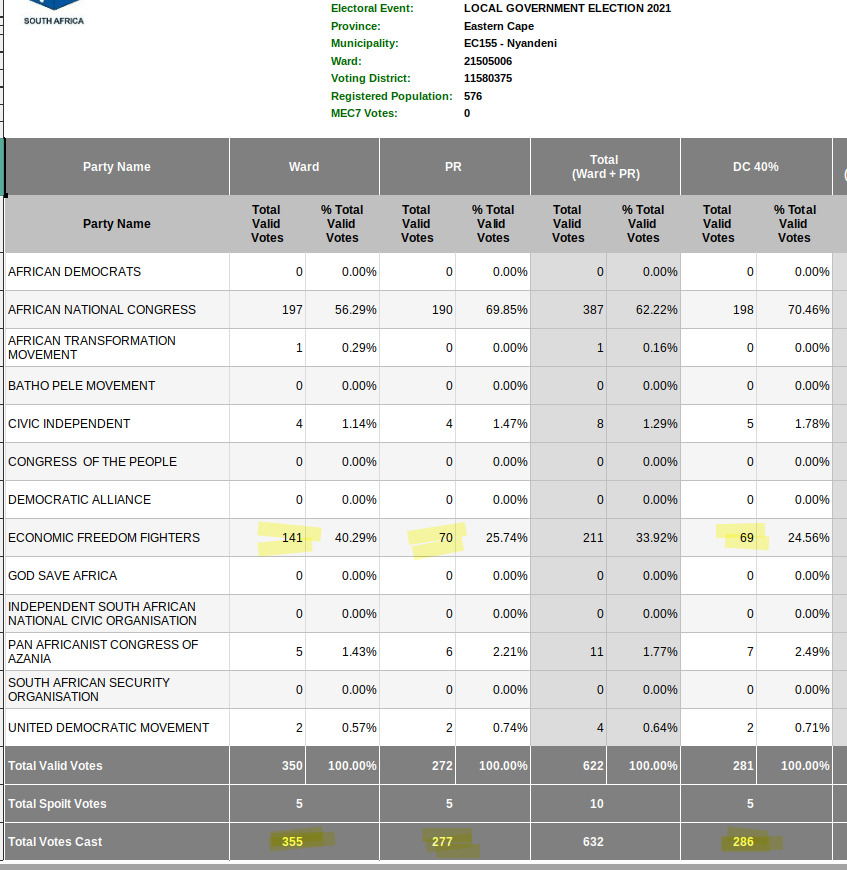
Task: Select EFF PR percentage 25.74%
Action: tap(506, 538)
